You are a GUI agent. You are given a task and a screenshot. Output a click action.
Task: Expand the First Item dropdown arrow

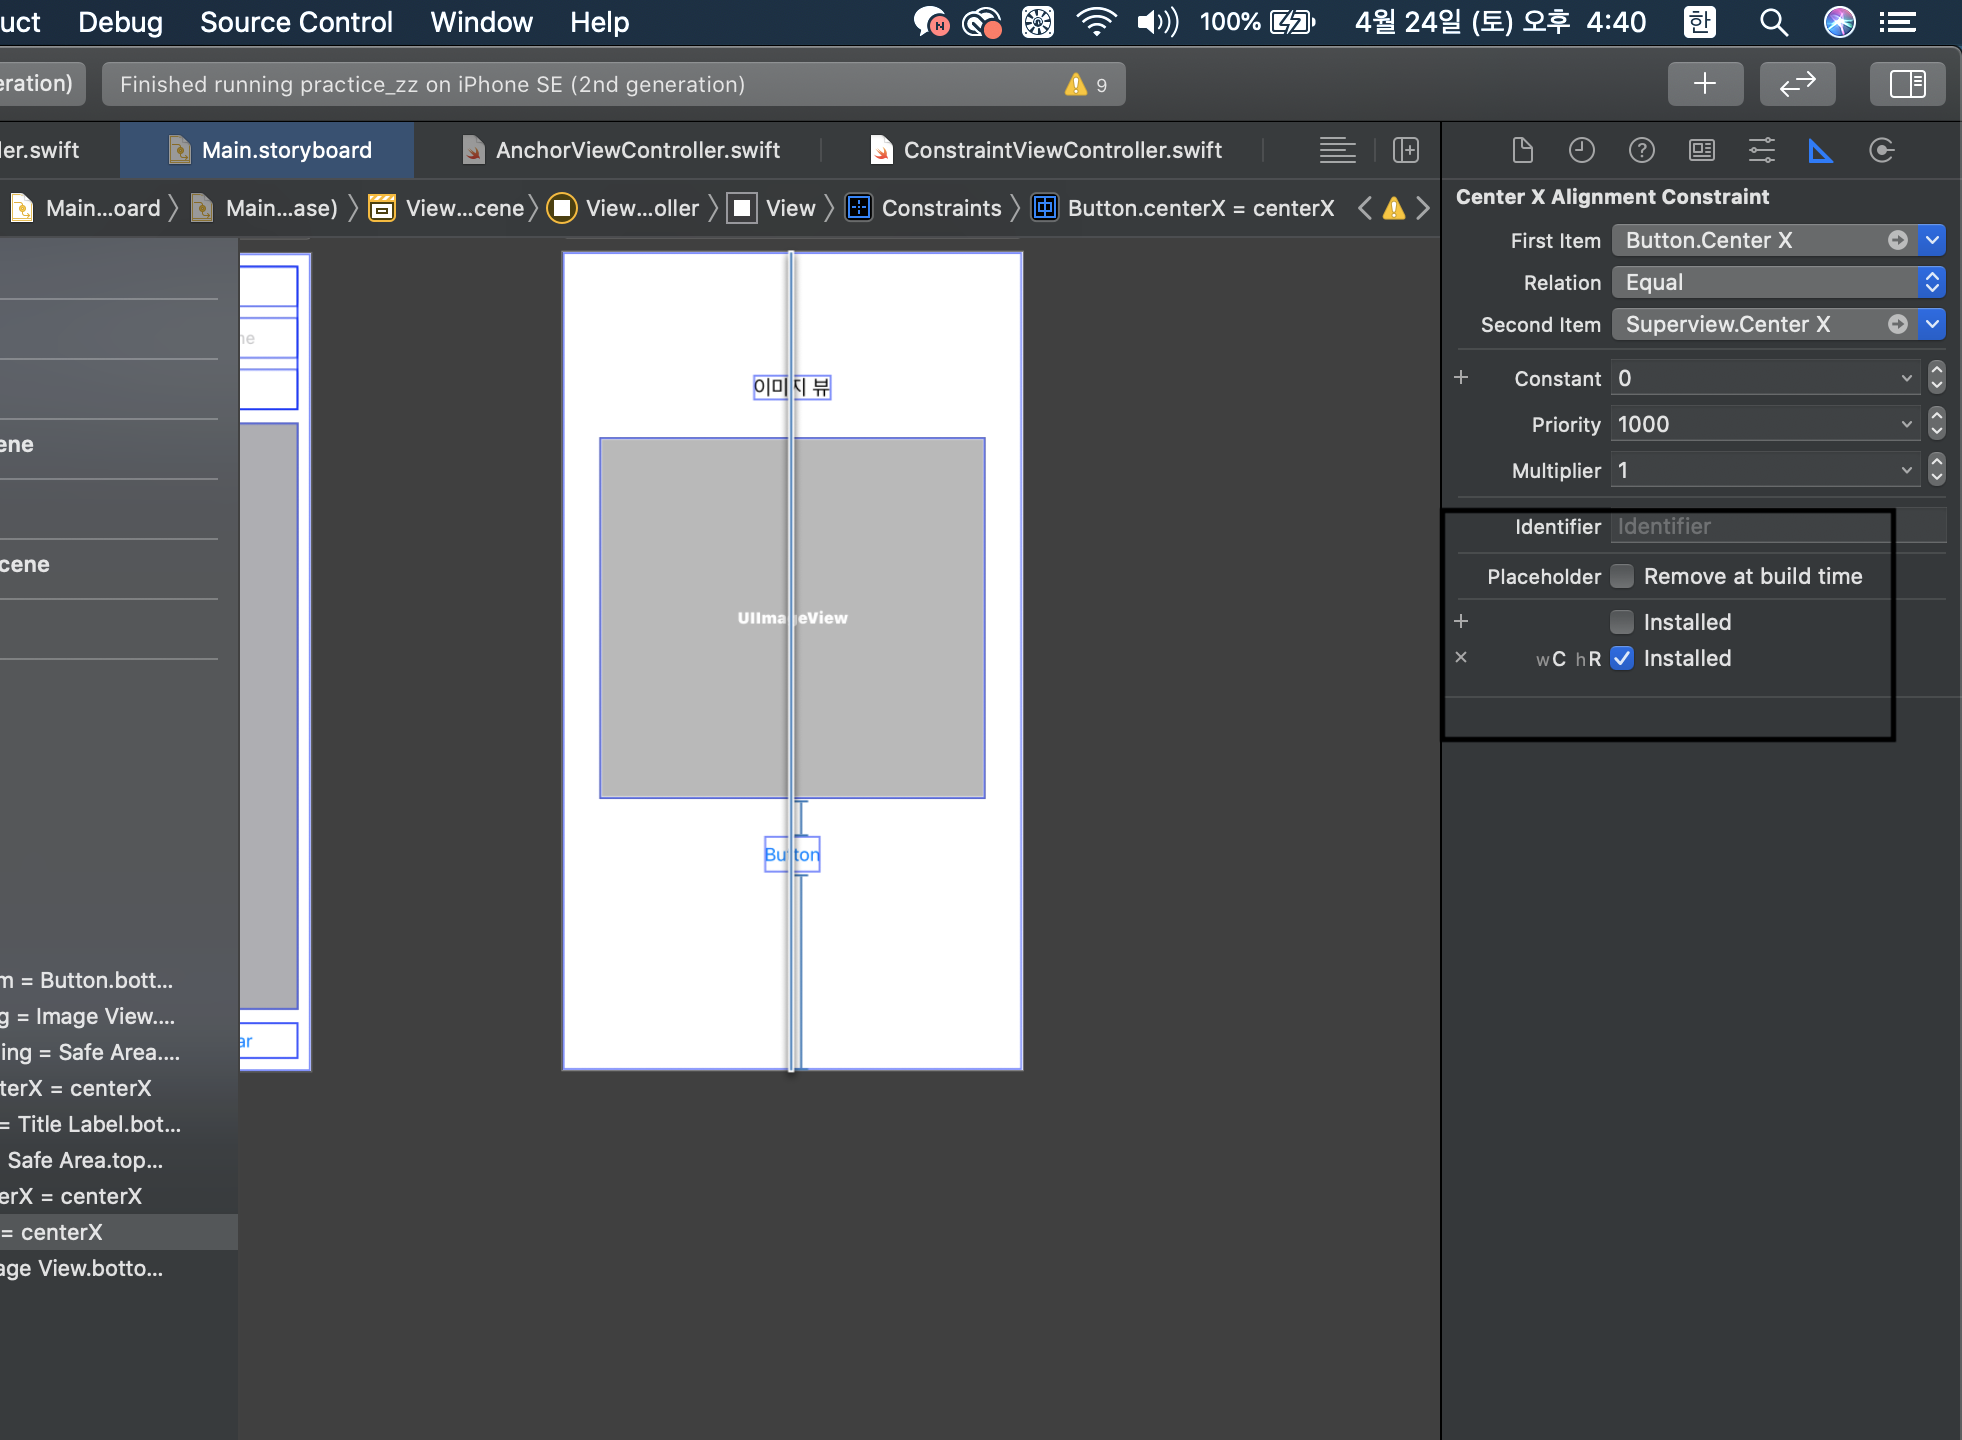1932,240
